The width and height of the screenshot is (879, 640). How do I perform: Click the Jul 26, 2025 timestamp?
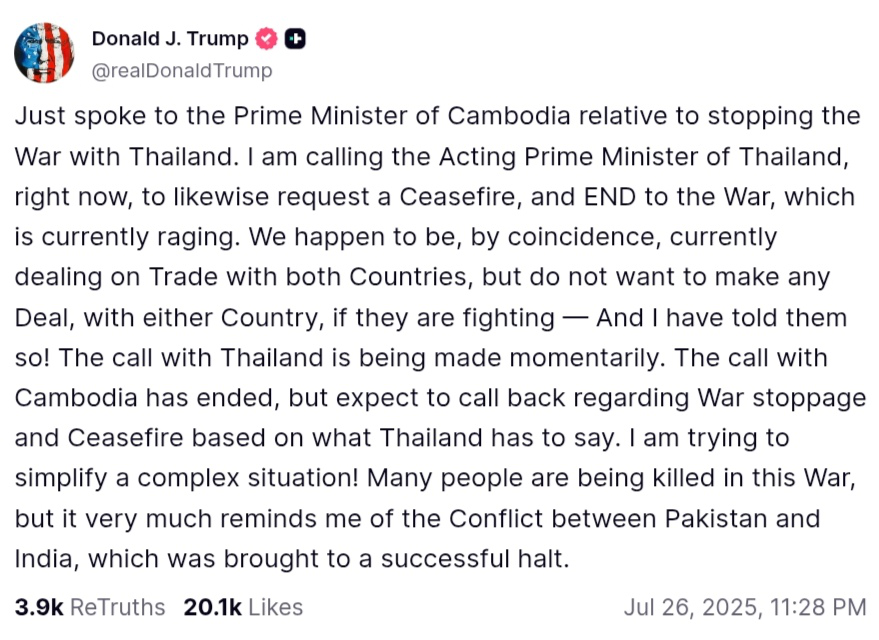coord(744,606)
